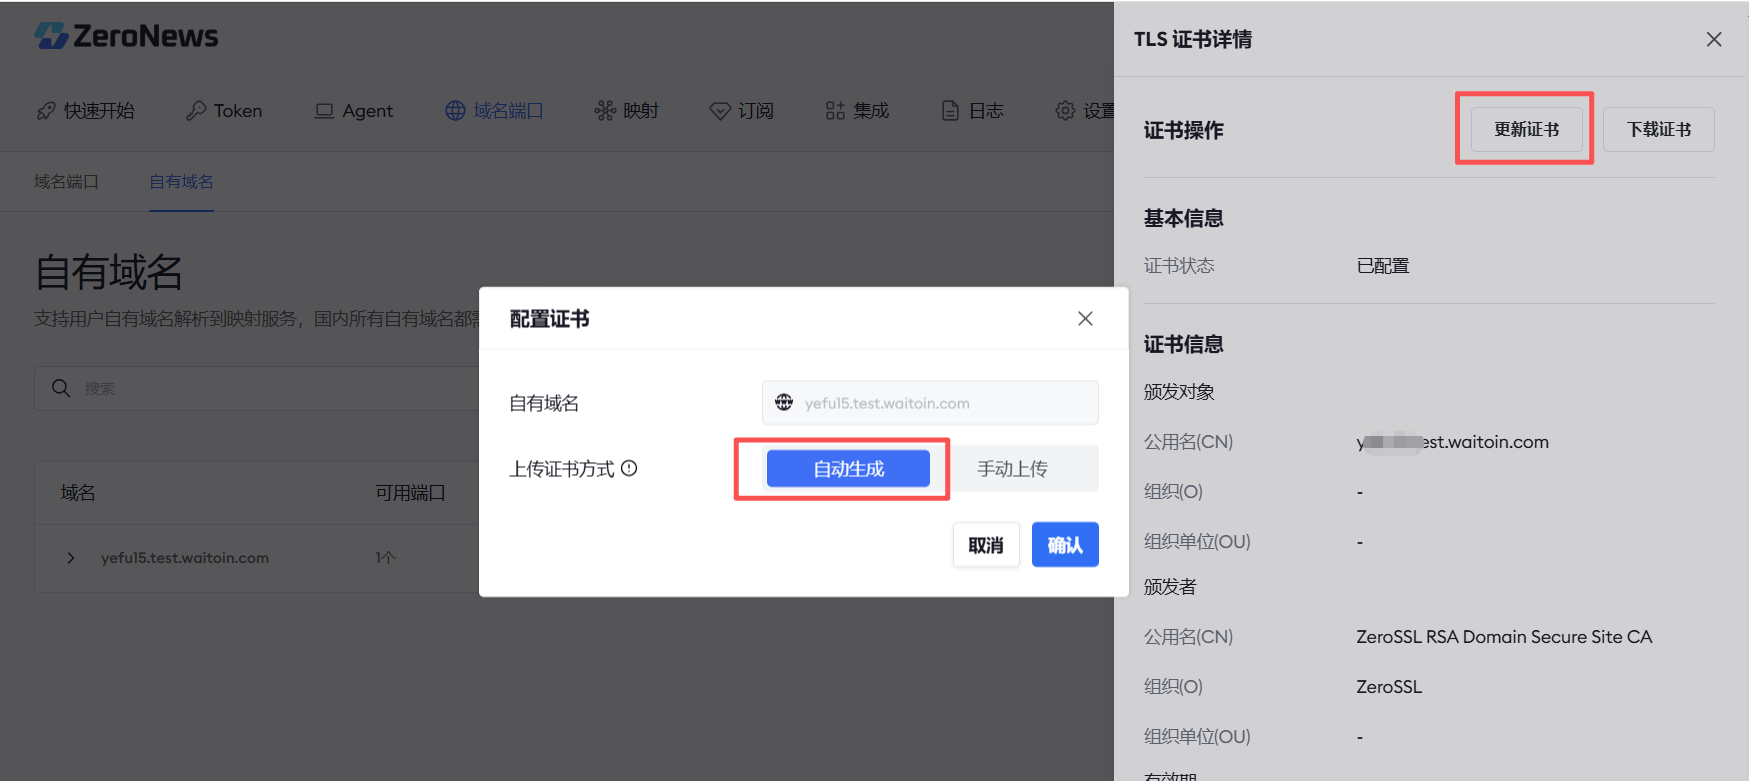The image size is (1749, 781).
Task: Select 自动生成 certificate upload method
Action: click(x=848, y=469)
